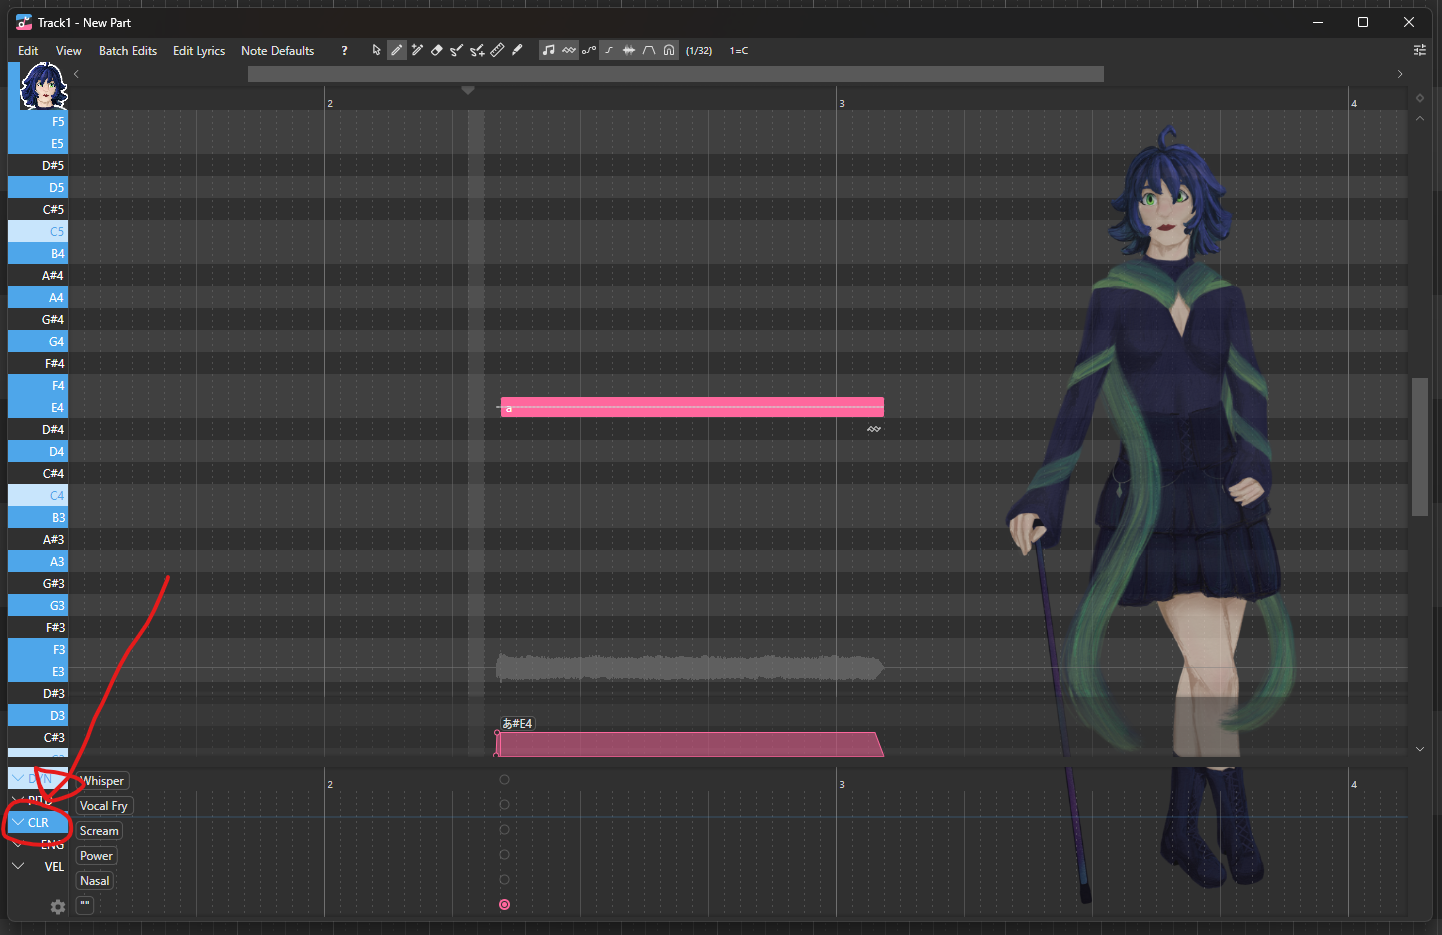Click the horizontal scroll left arrow

click(x=77, y=74)
